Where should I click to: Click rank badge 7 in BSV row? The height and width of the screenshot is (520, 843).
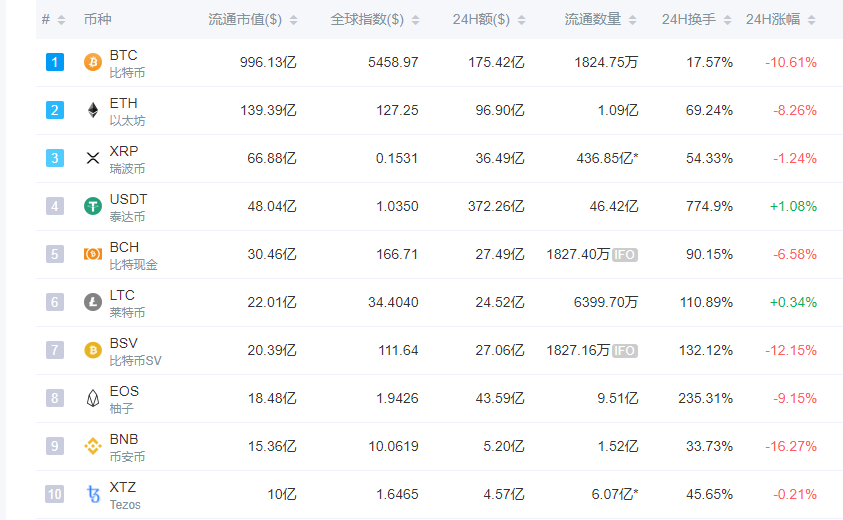click(x=55, y=350)
